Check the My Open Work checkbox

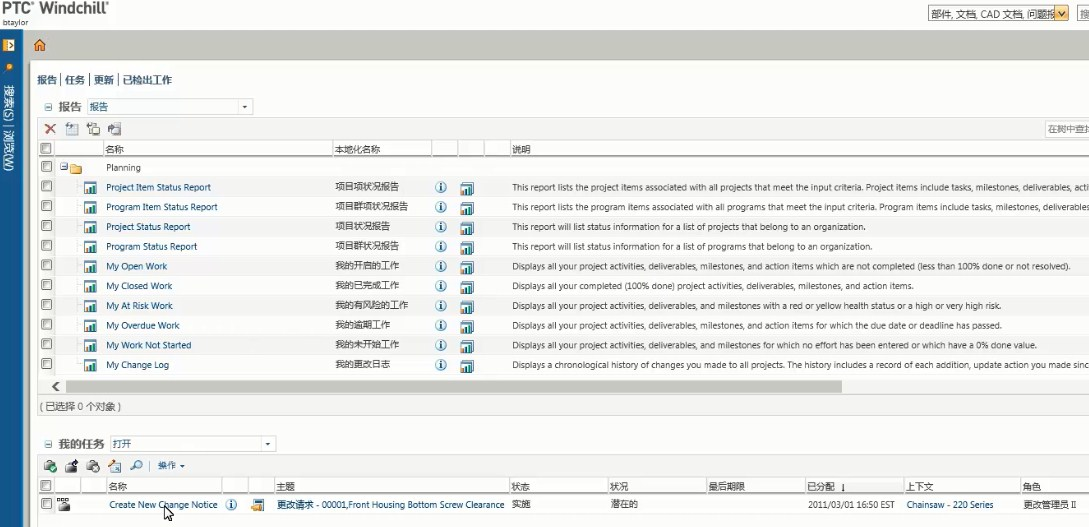(46, 265)
